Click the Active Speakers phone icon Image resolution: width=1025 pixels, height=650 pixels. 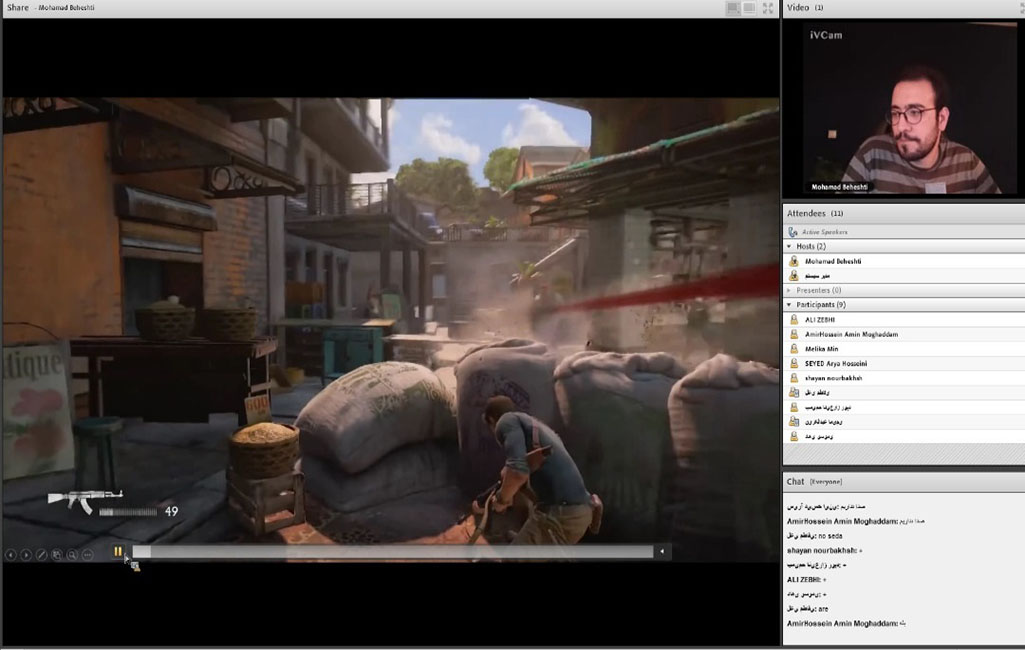(x=793, y=232)
